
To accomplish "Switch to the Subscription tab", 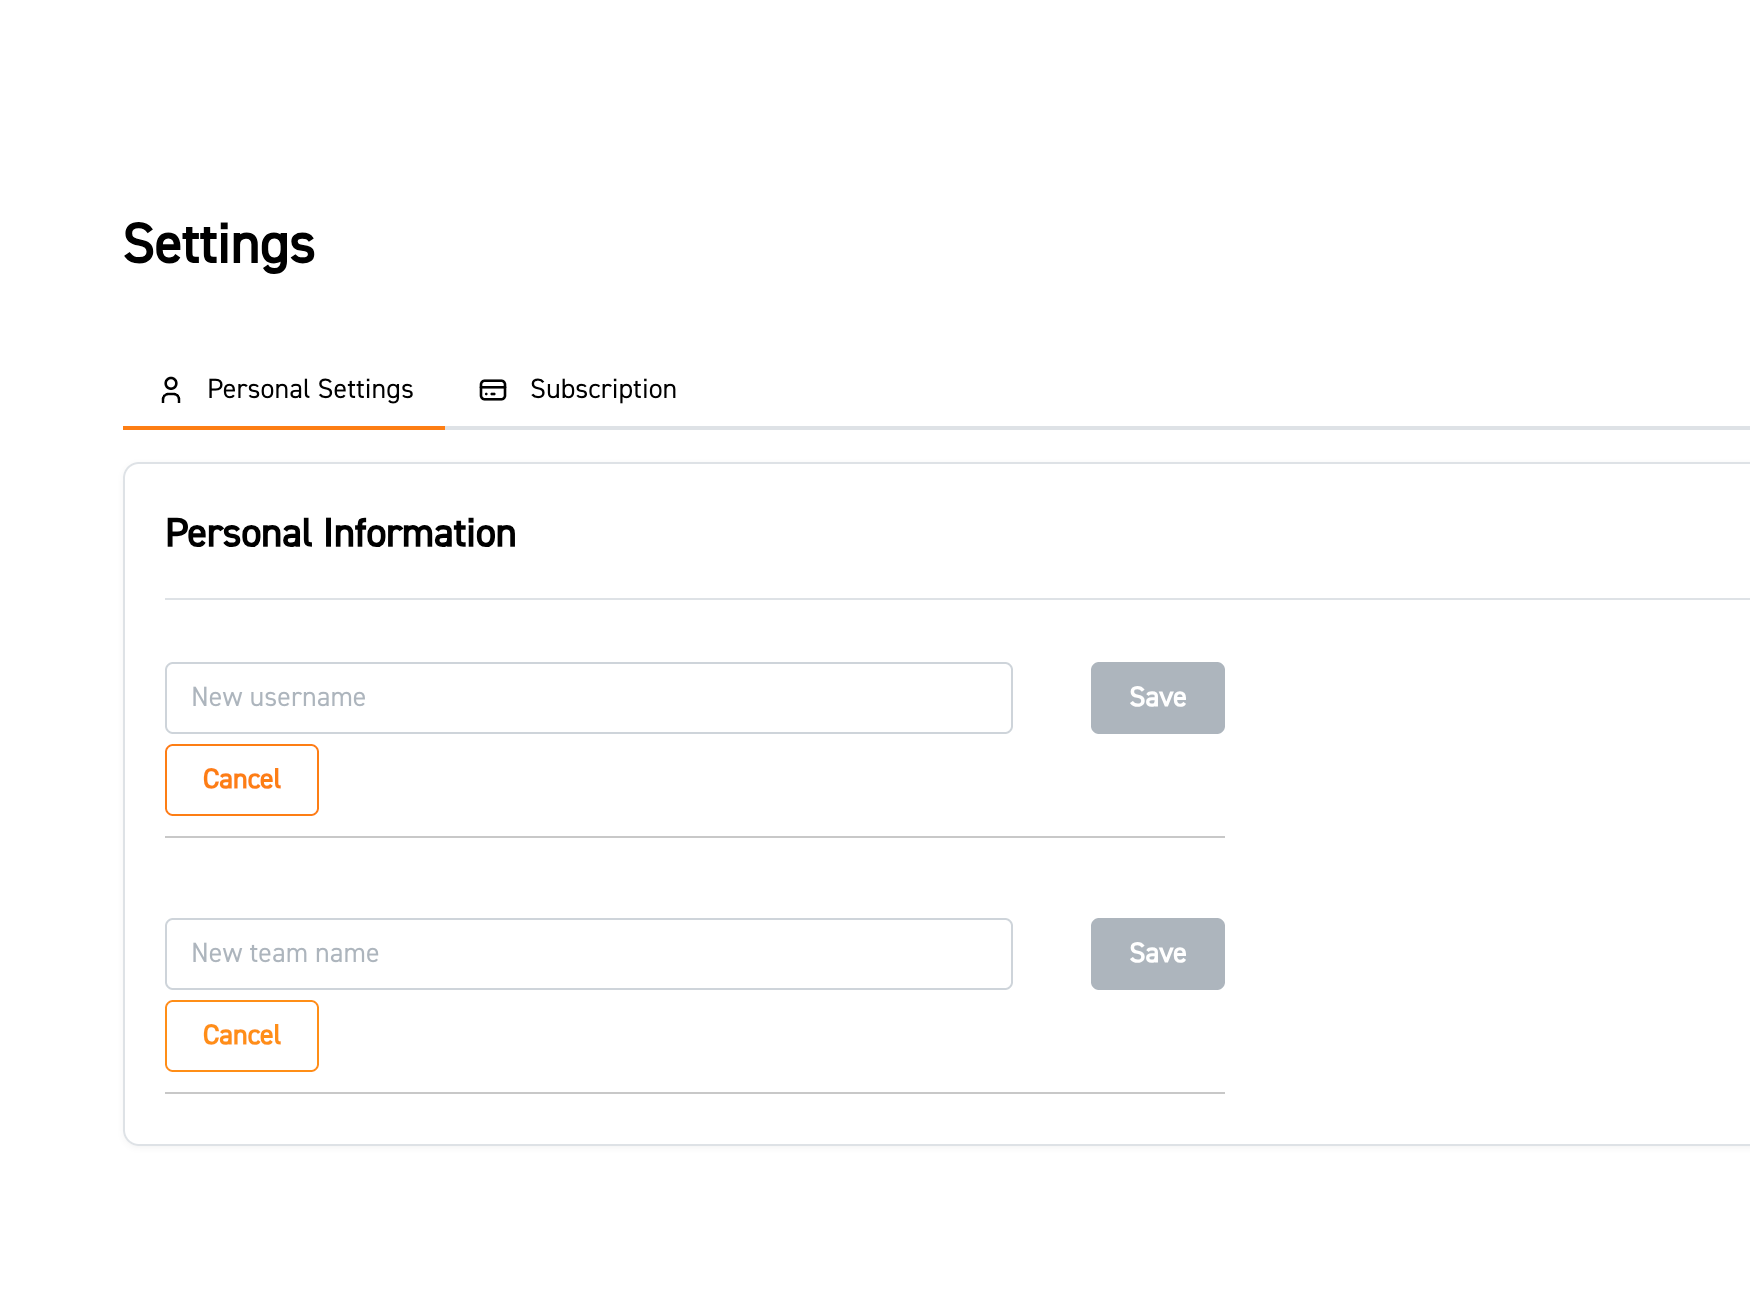I will (x=602, y=390).
